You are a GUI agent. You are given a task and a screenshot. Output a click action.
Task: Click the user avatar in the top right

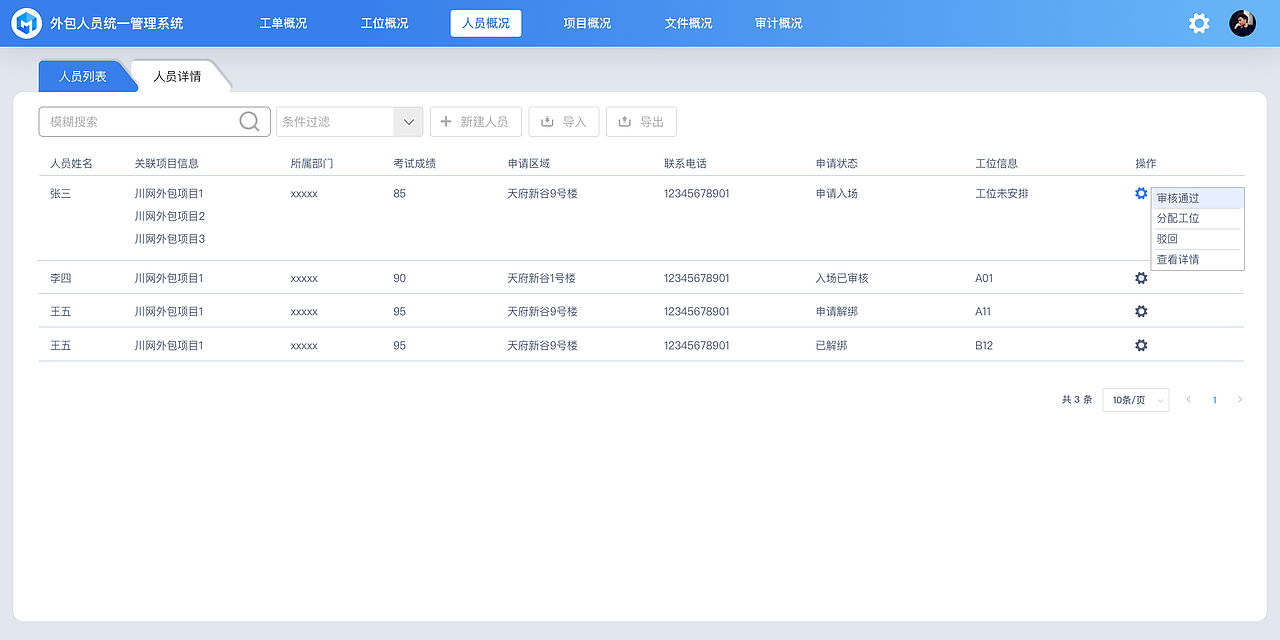point(1242,22)
